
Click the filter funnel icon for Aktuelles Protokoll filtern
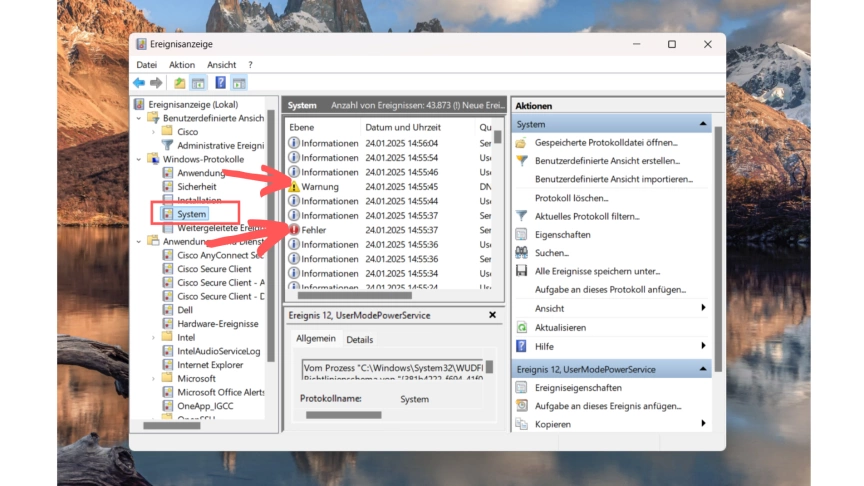coord(521,216)
